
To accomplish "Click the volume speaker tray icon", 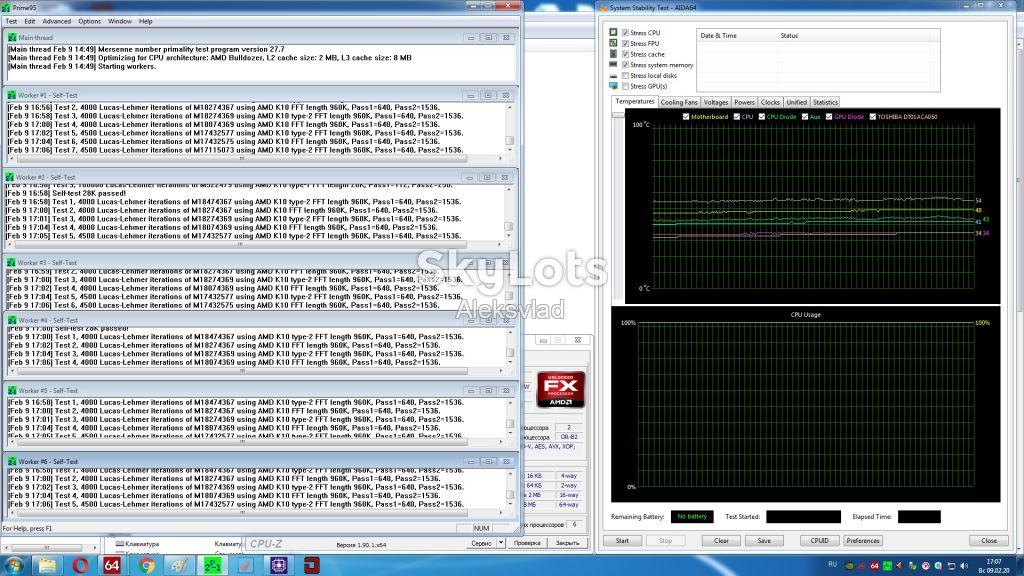I will coord(965,566).
